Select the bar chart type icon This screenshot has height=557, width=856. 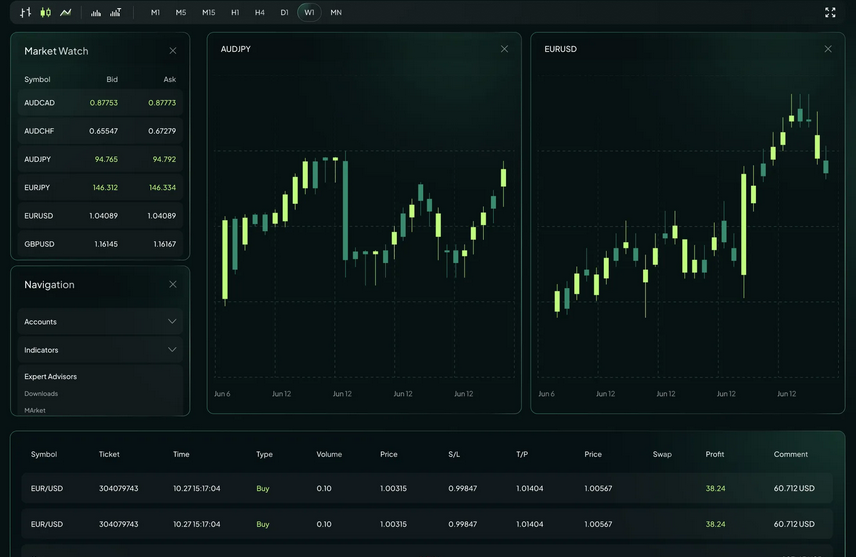tap(26, 12)
